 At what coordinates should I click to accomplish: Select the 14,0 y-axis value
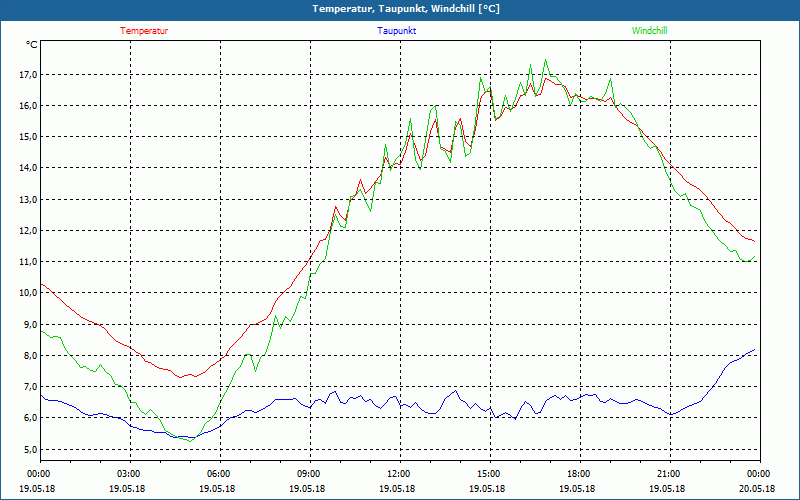[29, 168]
